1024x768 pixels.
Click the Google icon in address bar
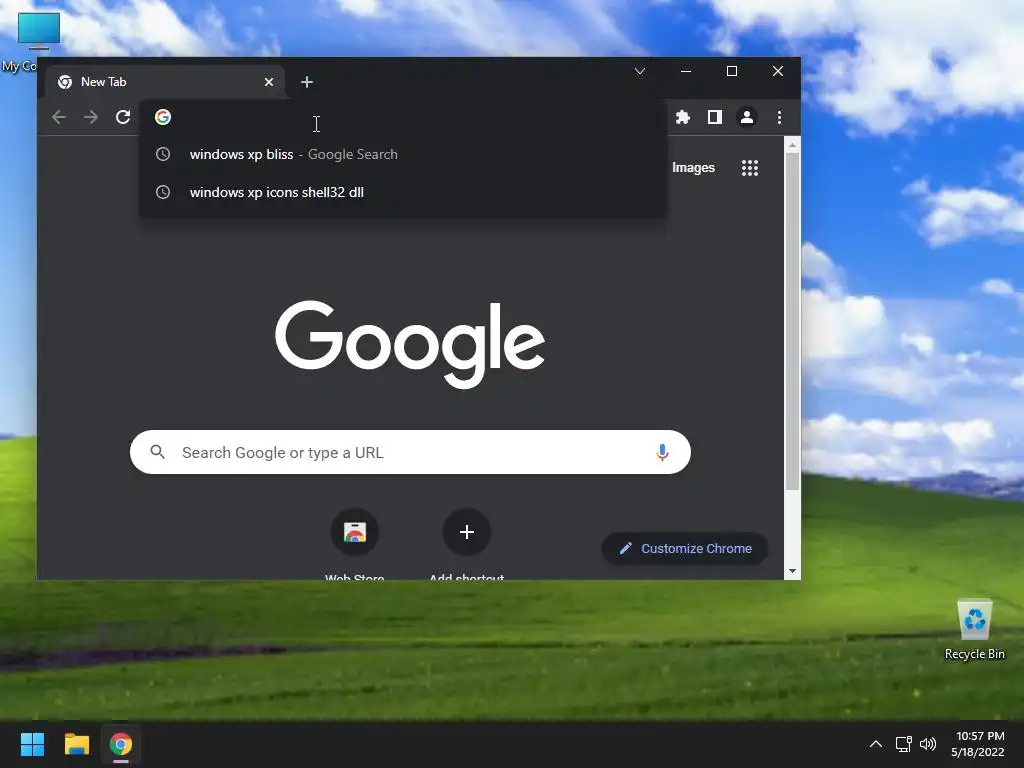point(163,117)
